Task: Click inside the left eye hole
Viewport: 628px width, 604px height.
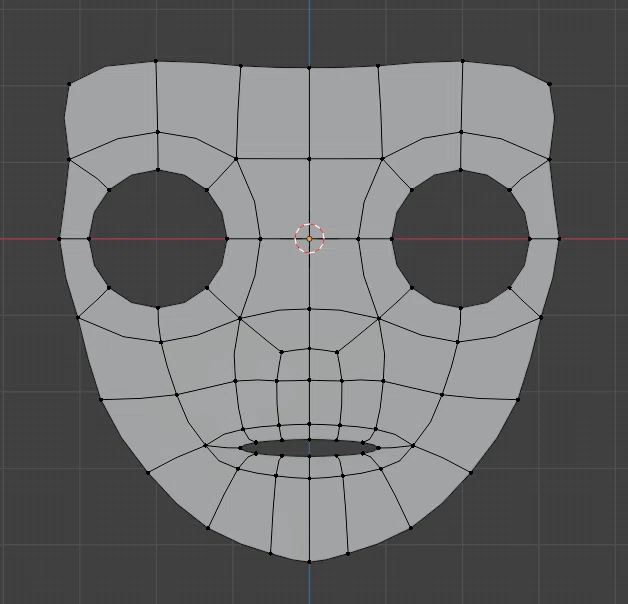Action: [x=158, y=239]
